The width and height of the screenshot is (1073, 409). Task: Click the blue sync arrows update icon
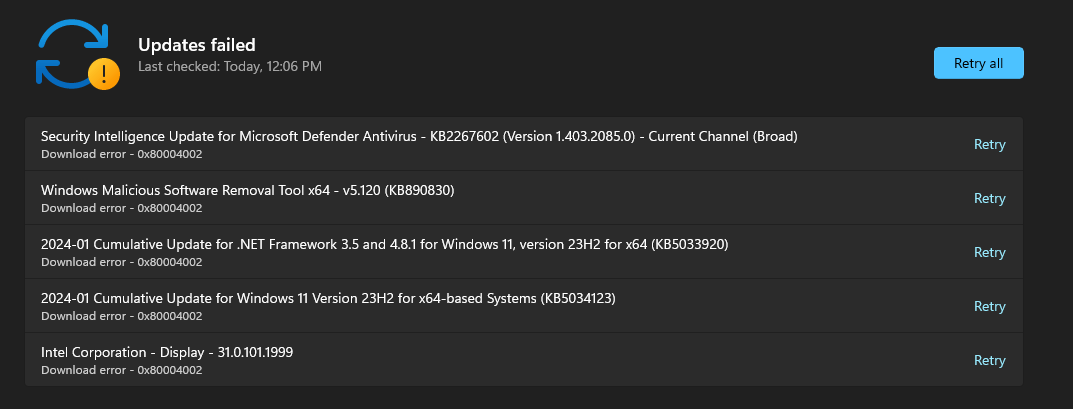tap(70, 52)
